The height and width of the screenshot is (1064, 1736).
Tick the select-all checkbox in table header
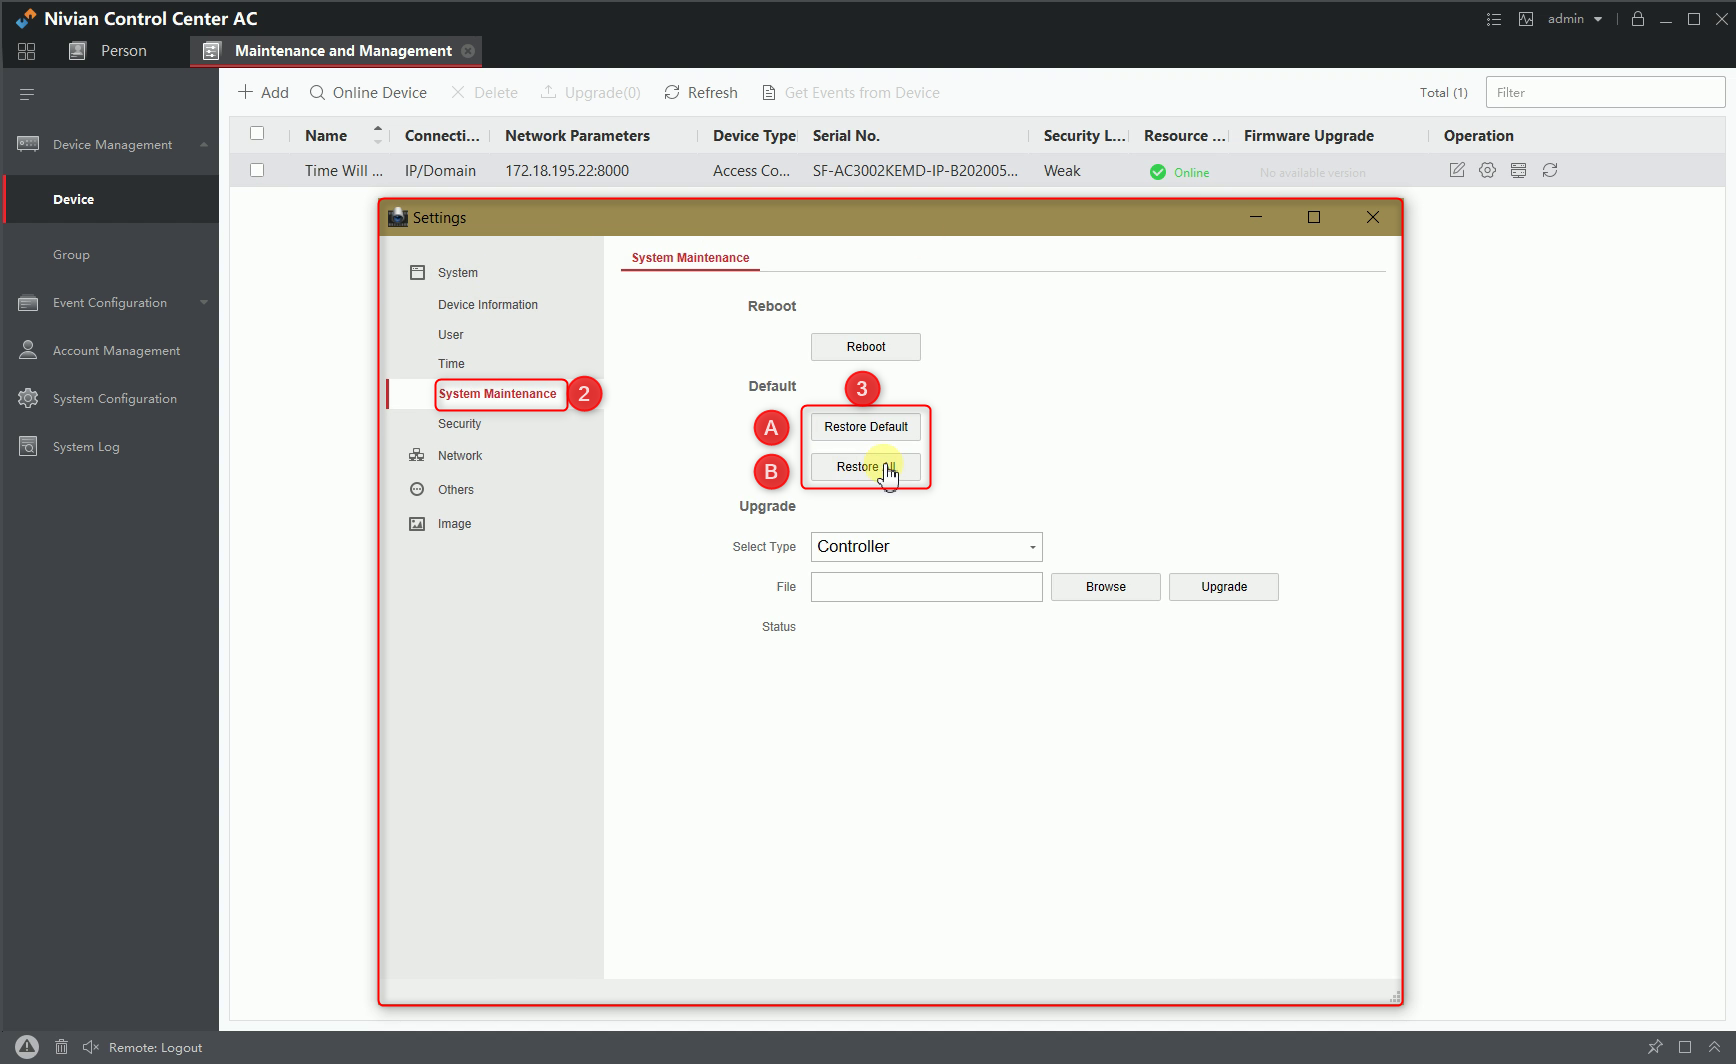(x=257, y=134)
